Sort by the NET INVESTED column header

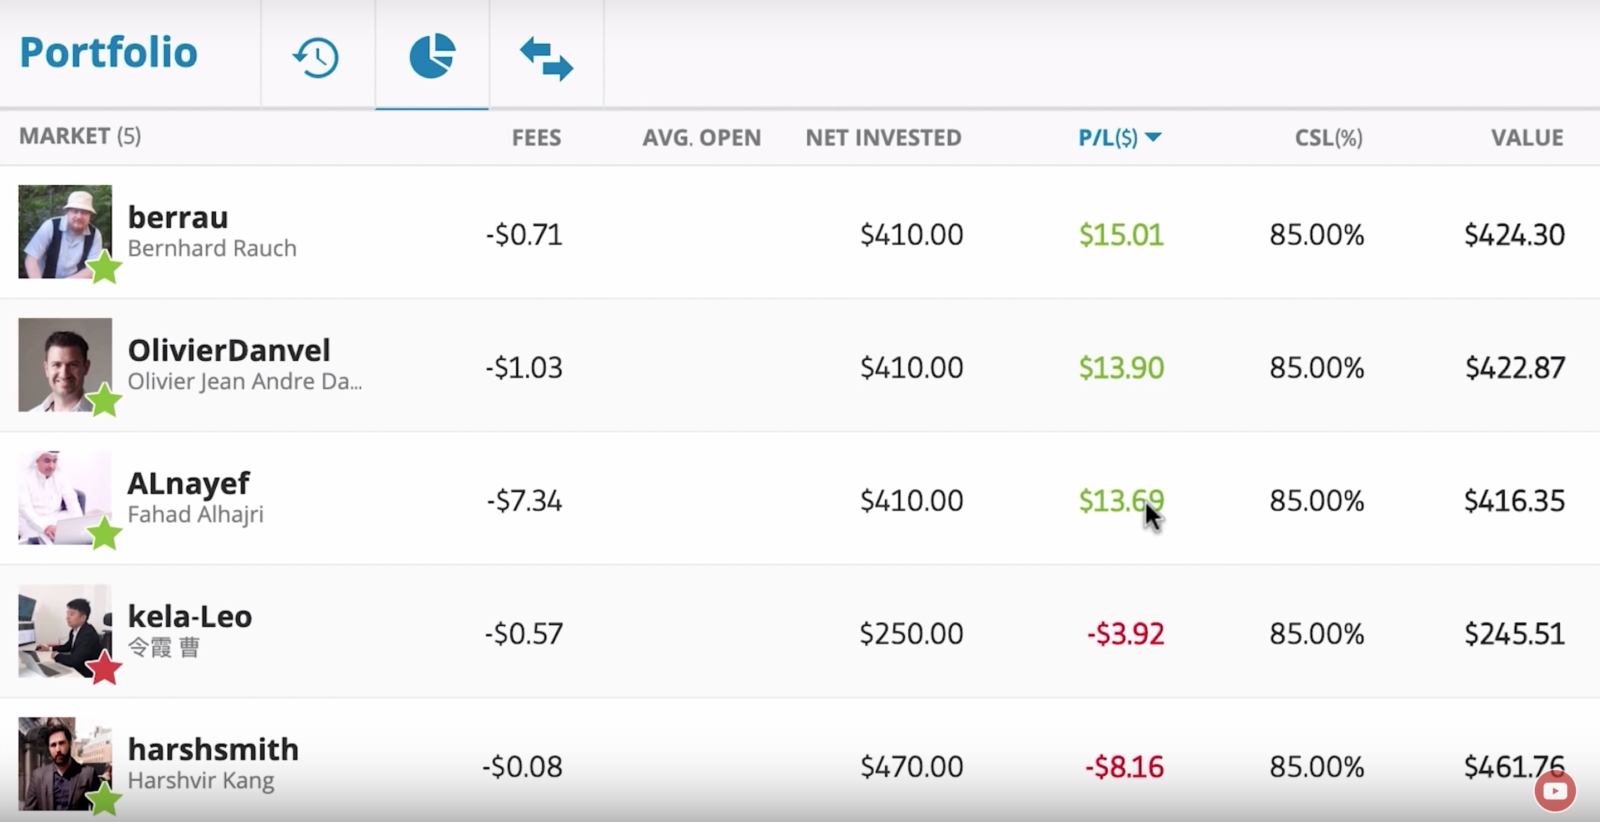click(x=884, y=138)
